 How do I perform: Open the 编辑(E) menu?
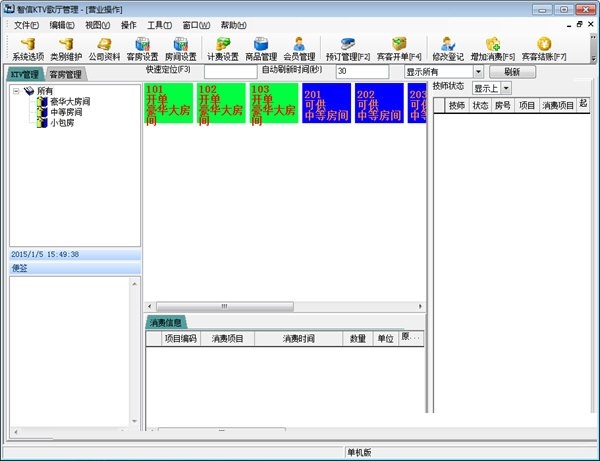click(62, 25)
